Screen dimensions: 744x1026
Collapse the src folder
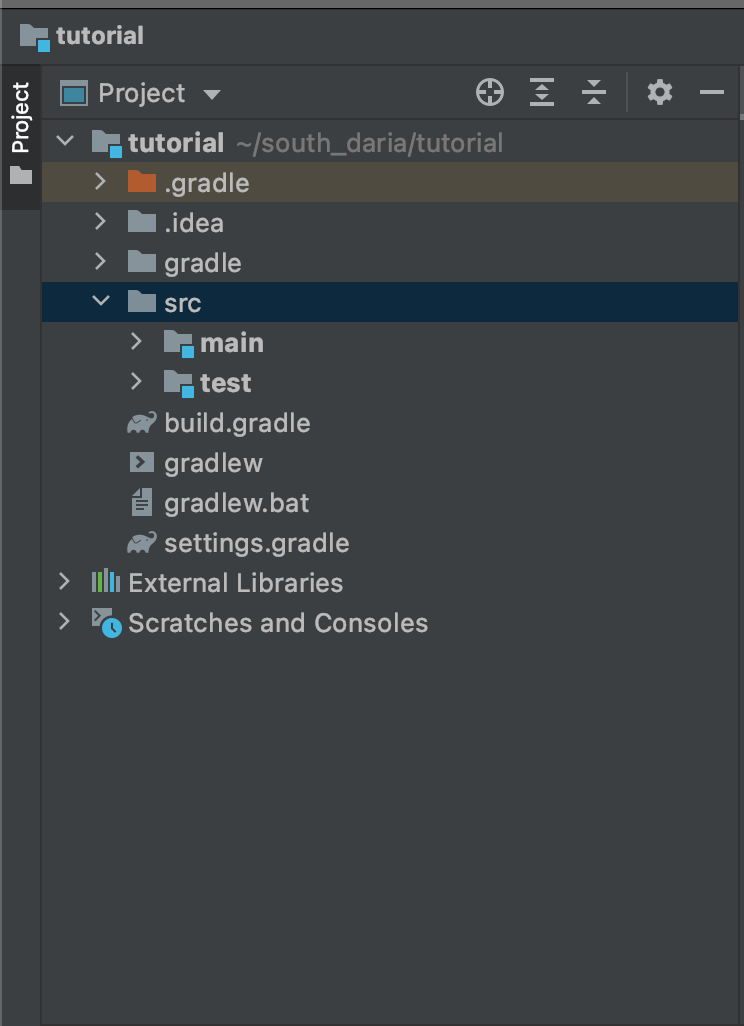click(x=101, y=302)
